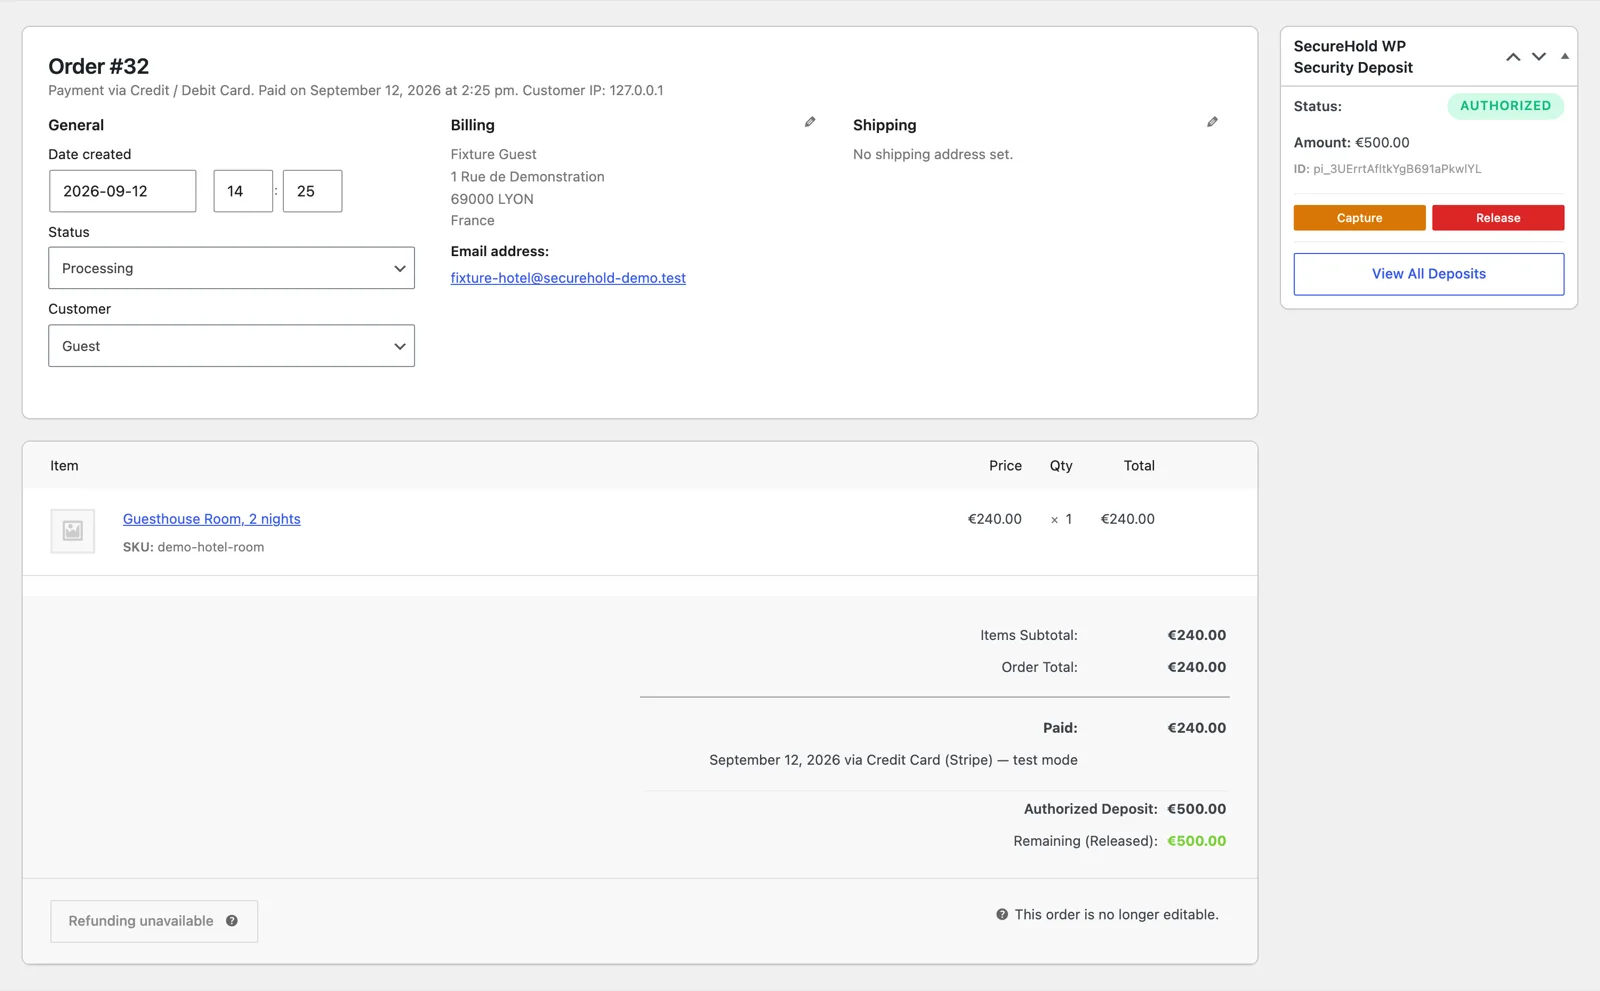Edit billing address with pencil icon
Viewport: 1600px width, 991px height.
pyautogui.click(x=810, y=122)
